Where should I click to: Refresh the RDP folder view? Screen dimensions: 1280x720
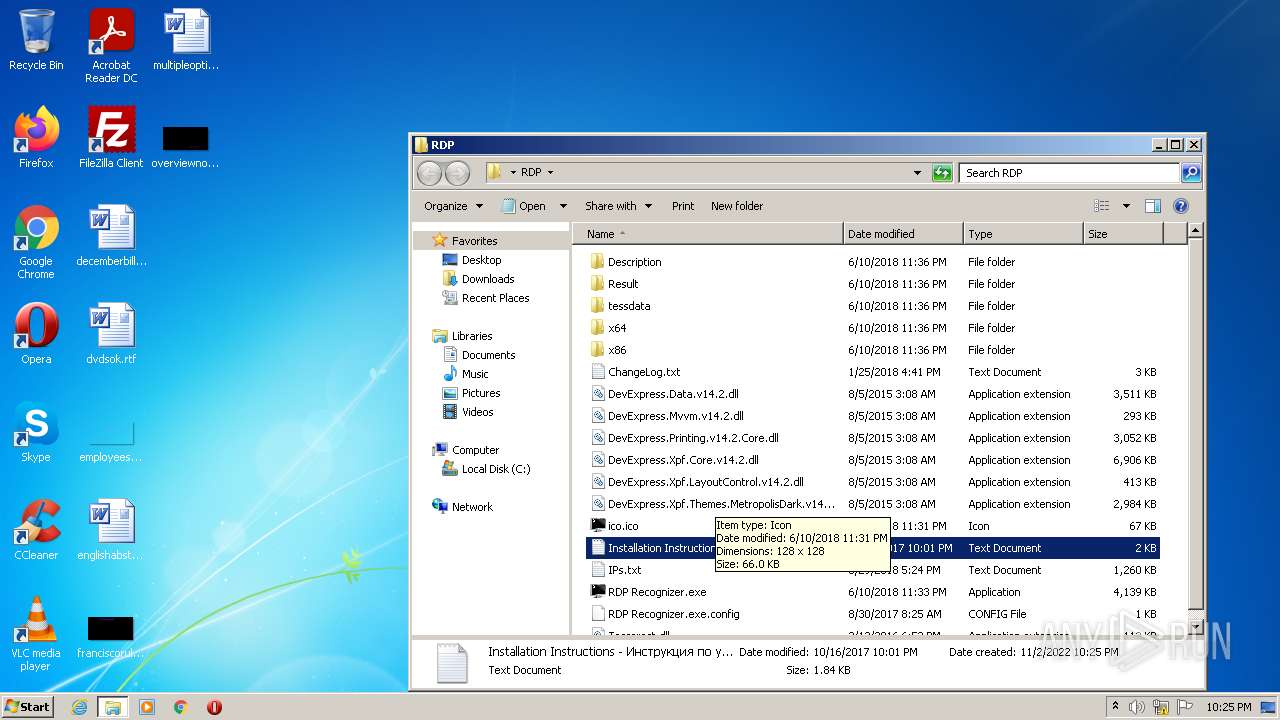(x=941, y=173)
